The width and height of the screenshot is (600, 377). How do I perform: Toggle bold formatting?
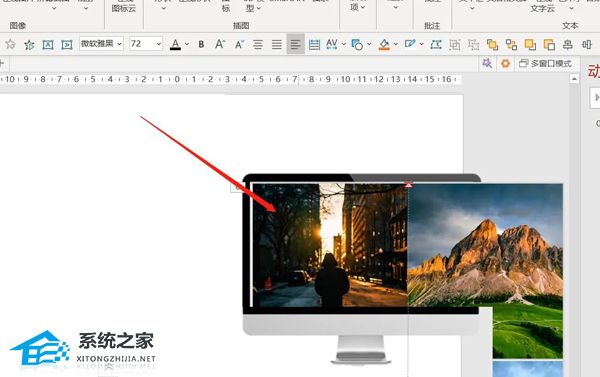[201, 44]
